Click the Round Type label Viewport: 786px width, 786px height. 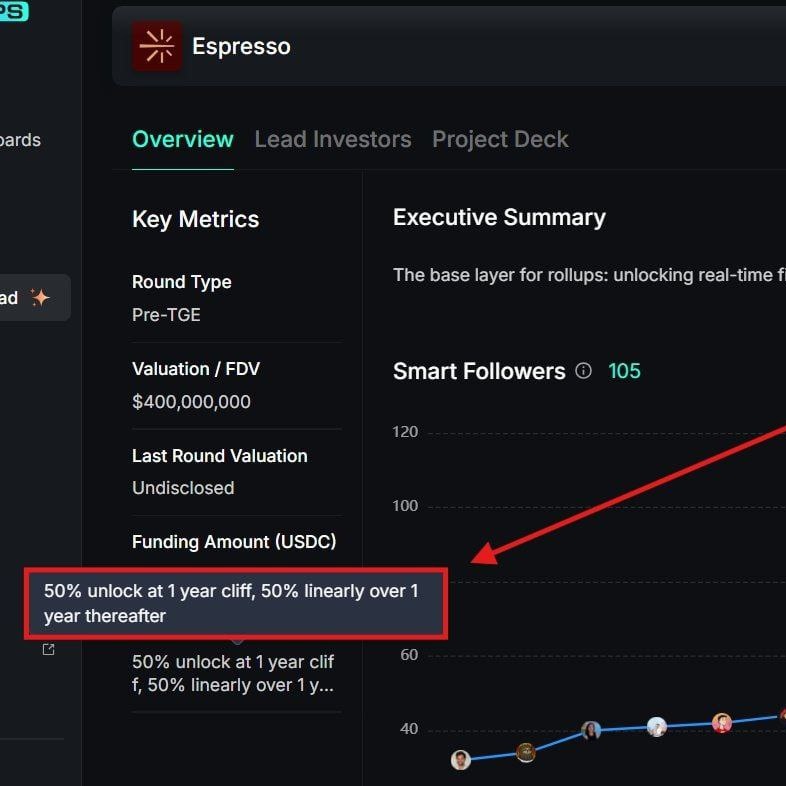(x=181, y=282)
